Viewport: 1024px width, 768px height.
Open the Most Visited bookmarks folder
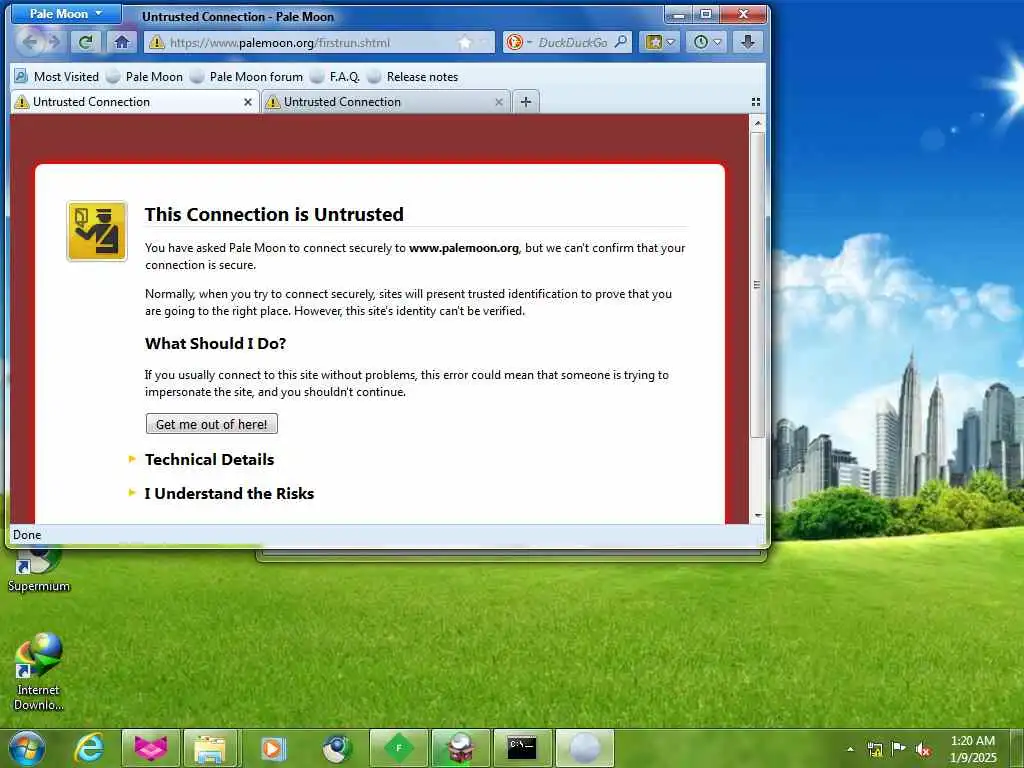[x=57, y=76]
